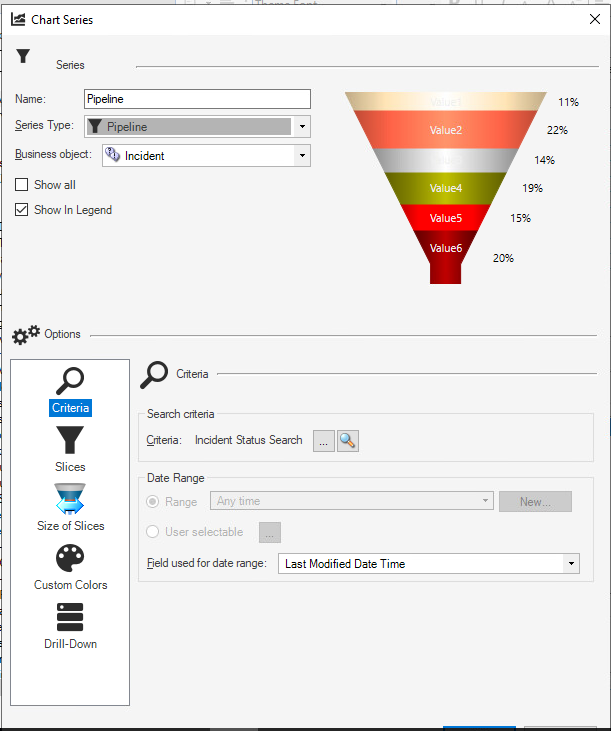Open Size of Slices option
Viewport: 611px width, 731px height.
click(70, 499)
